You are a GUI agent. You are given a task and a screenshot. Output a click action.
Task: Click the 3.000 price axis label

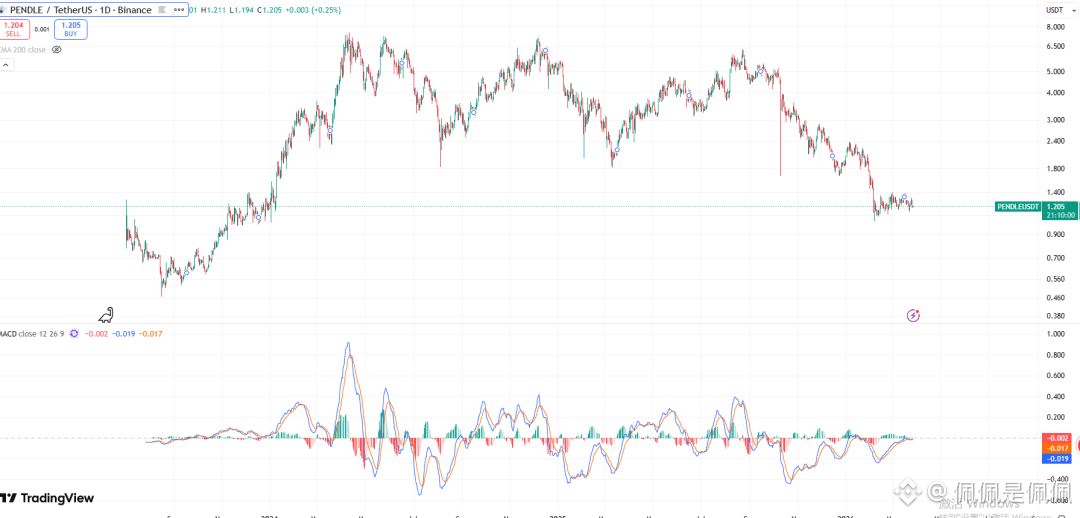click(1055, 120)
